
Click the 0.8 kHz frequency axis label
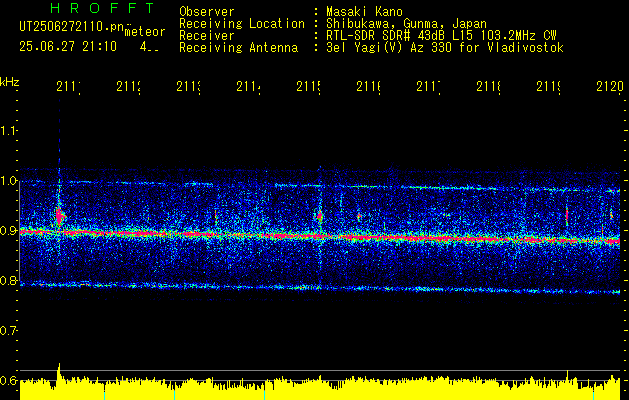8,281
